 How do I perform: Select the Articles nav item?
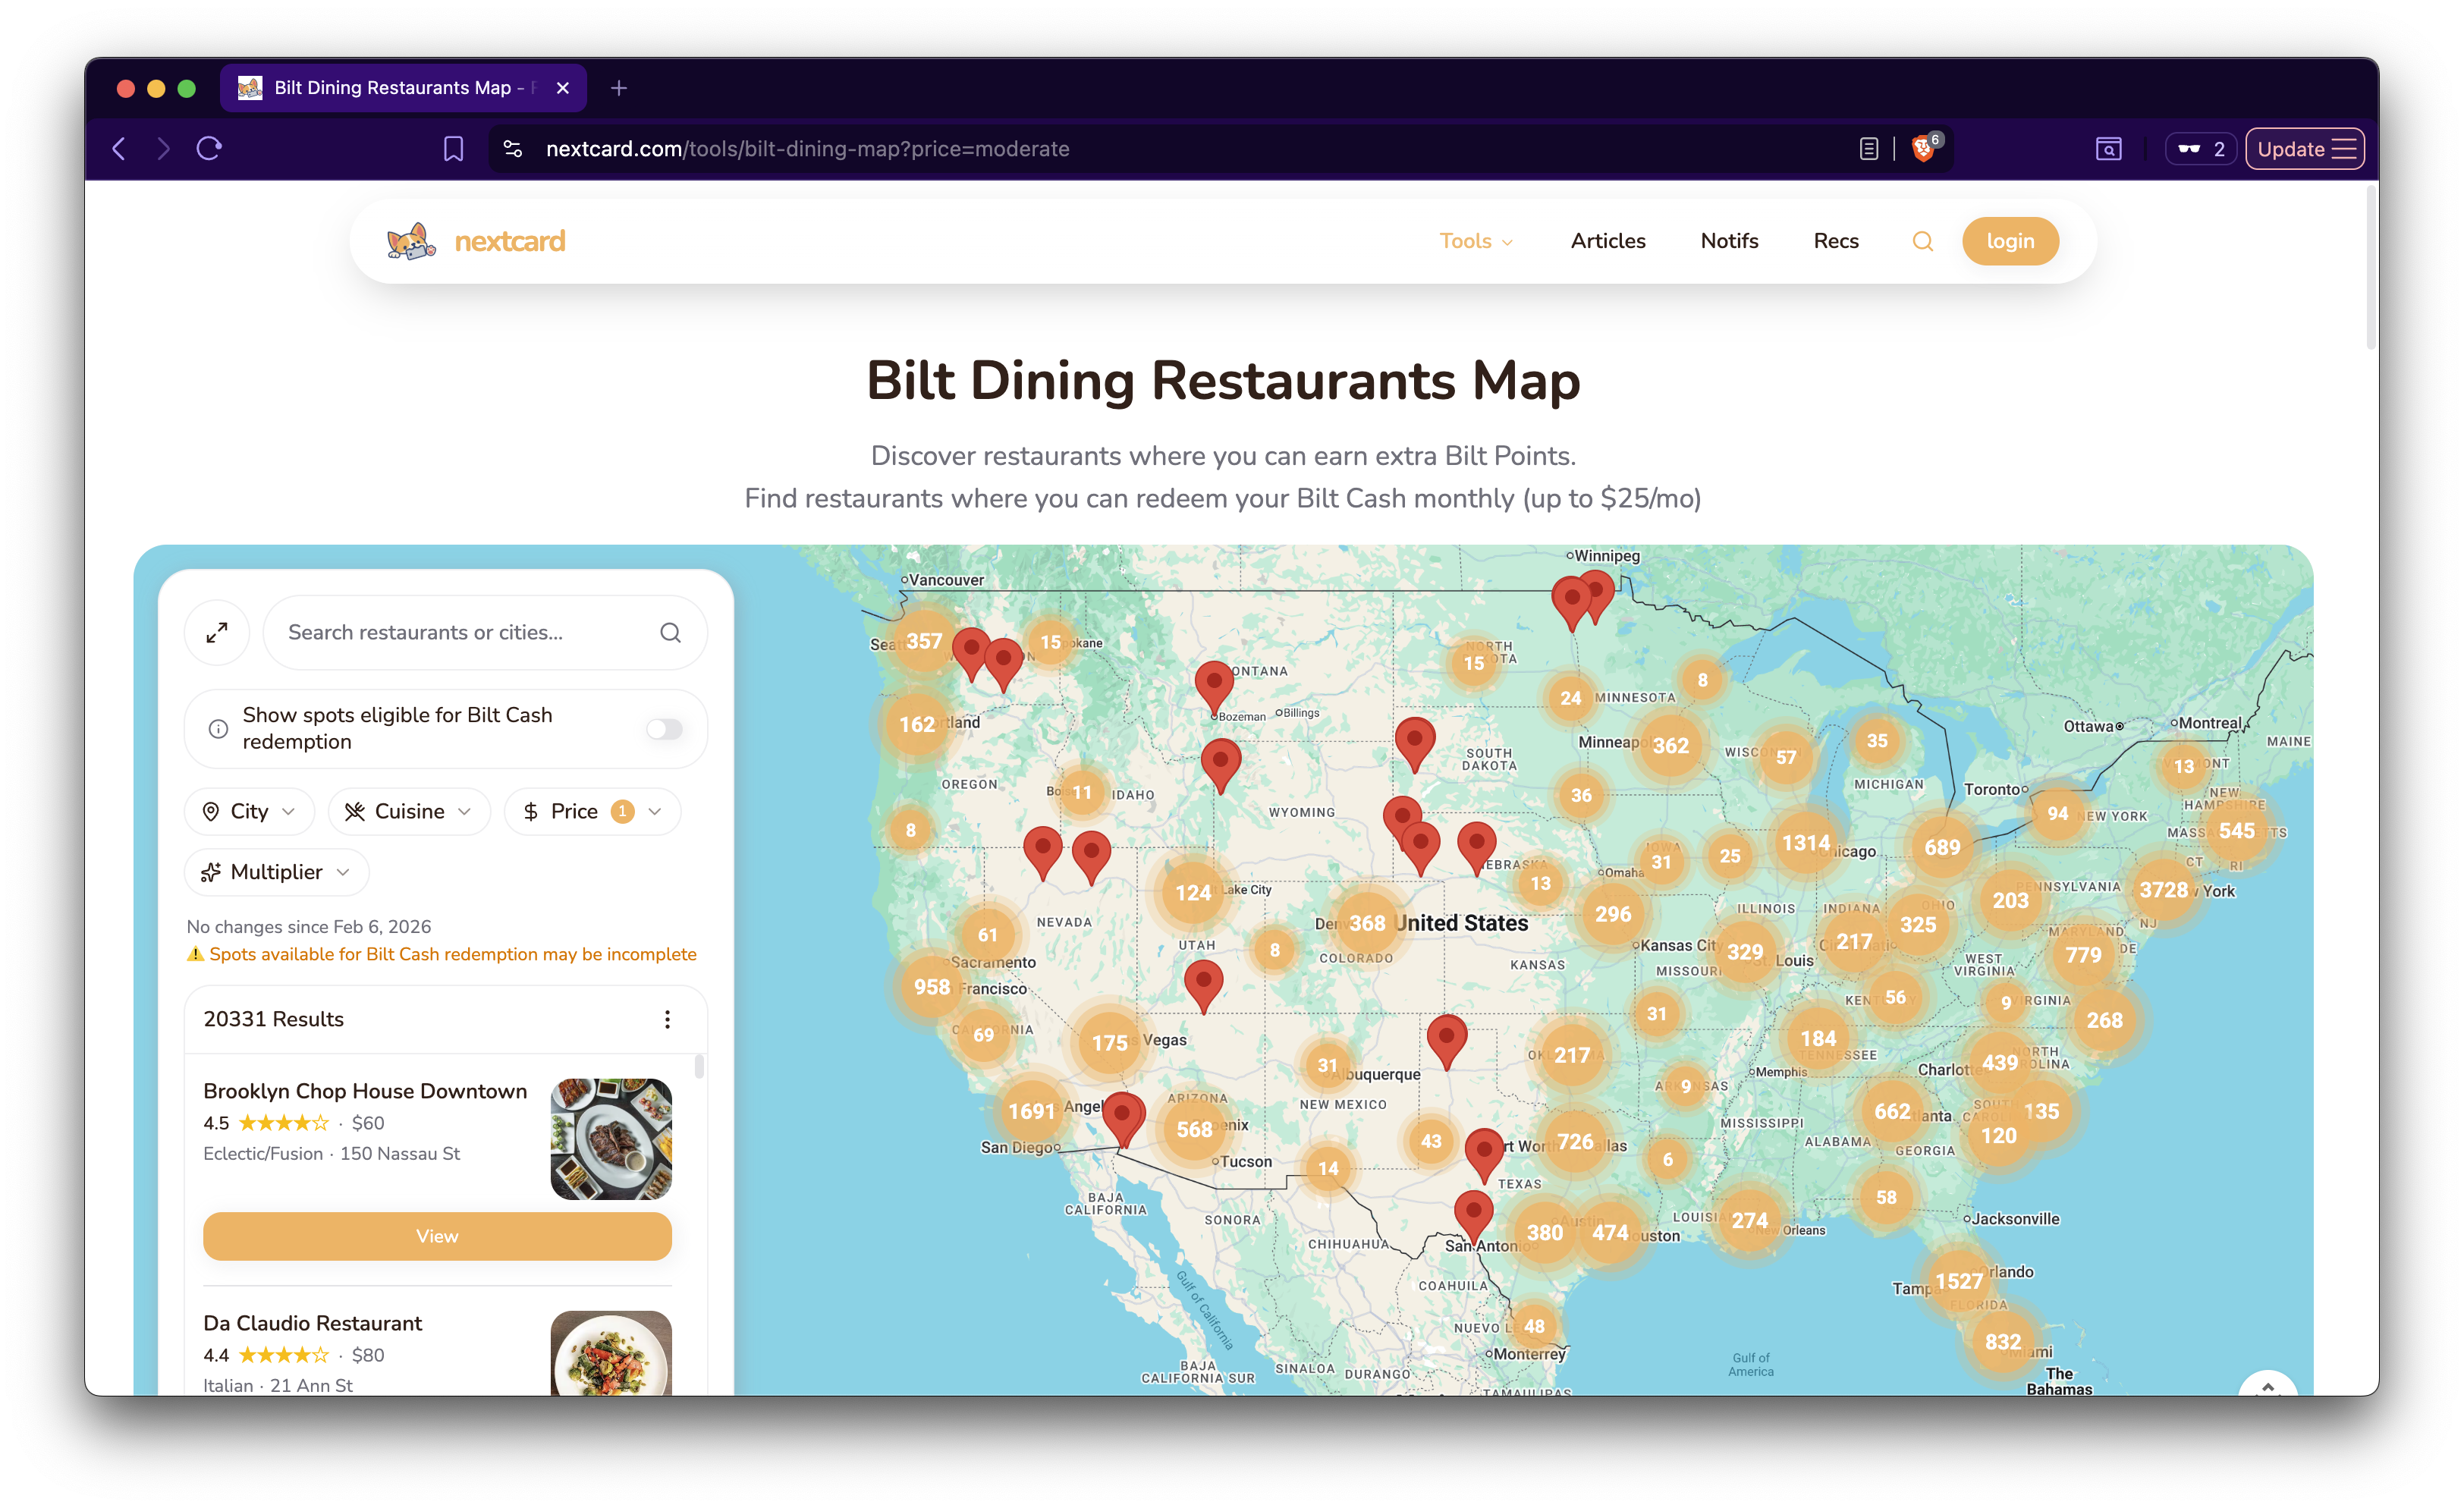1607,241
